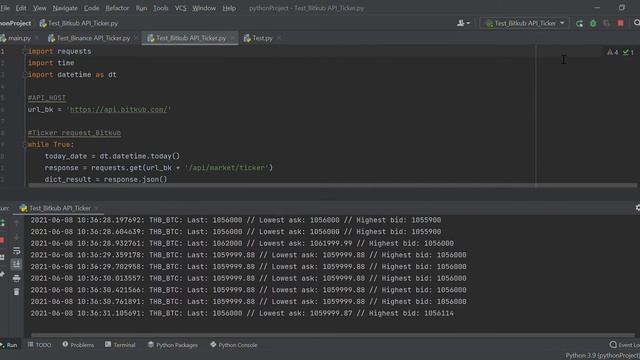Run with coverage icon in the top toolbar
Viewport: 640px width, 360px height.
(607, 24)
